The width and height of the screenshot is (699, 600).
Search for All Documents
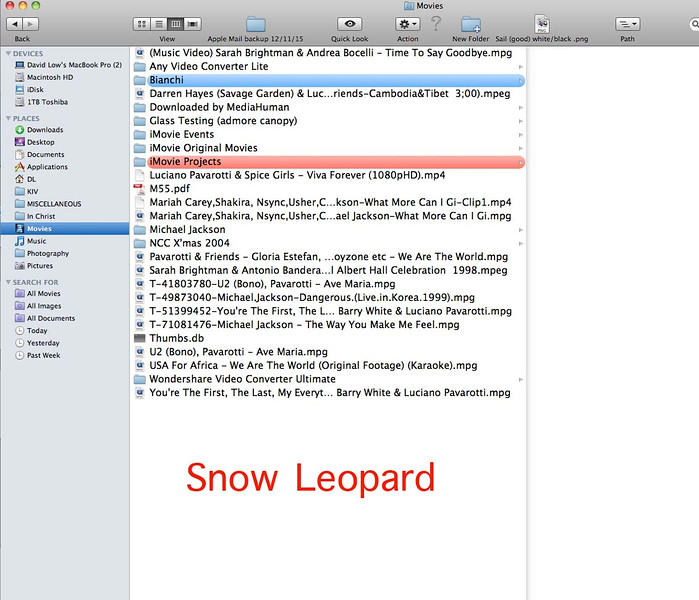[45, 318]
